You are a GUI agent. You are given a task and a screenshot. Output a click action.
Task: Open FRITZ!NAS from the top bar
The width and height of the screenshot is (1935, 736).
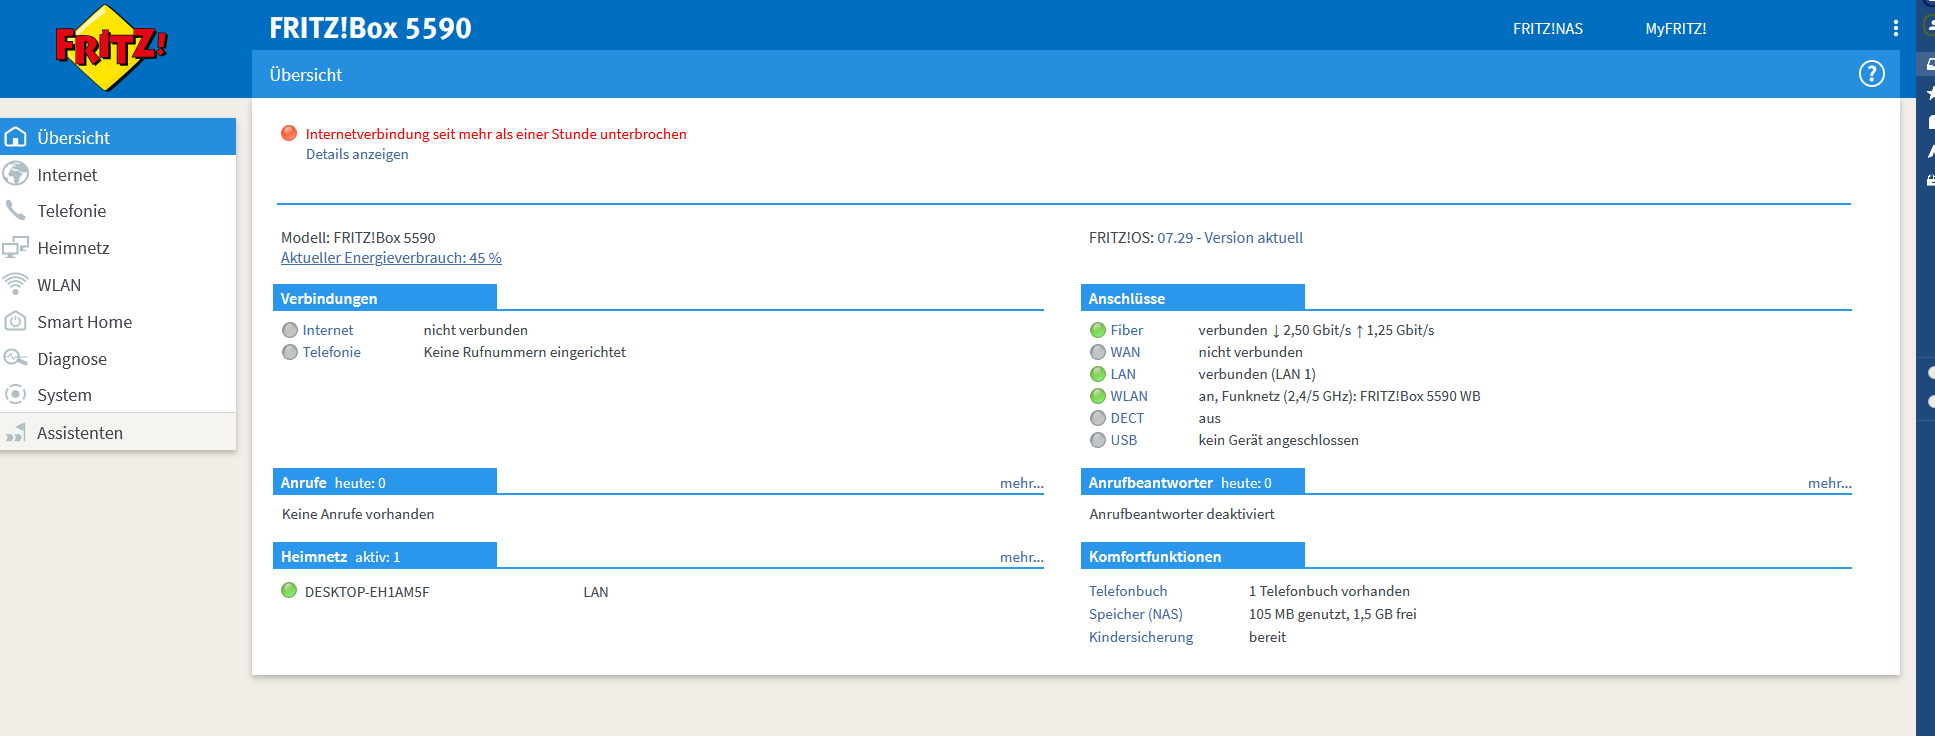1548,29
